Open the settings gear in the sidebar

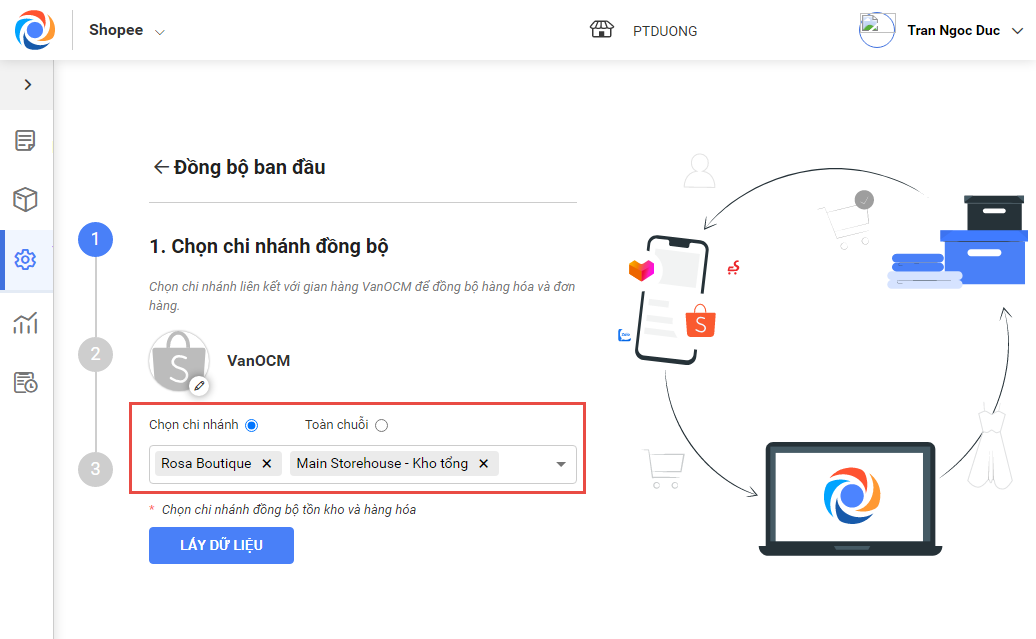(26, 260)
